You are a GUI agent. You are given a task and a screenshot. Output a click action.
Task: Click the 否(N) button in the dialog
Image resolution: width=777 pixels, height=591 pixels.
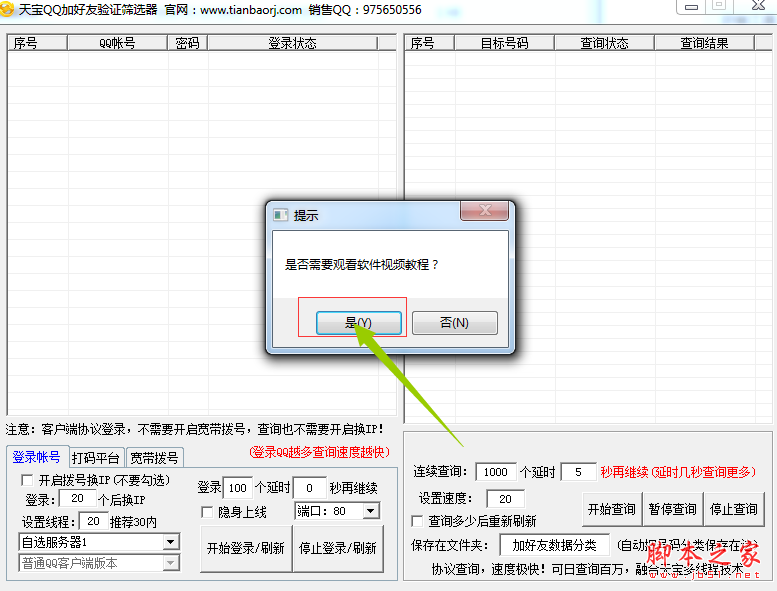click(454, 323)
